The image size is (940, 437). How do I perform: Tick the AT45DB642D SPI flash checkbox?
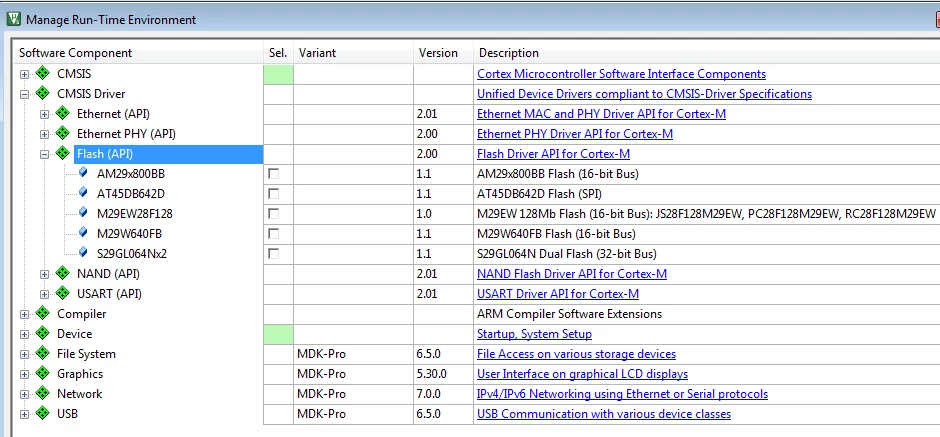273,194
